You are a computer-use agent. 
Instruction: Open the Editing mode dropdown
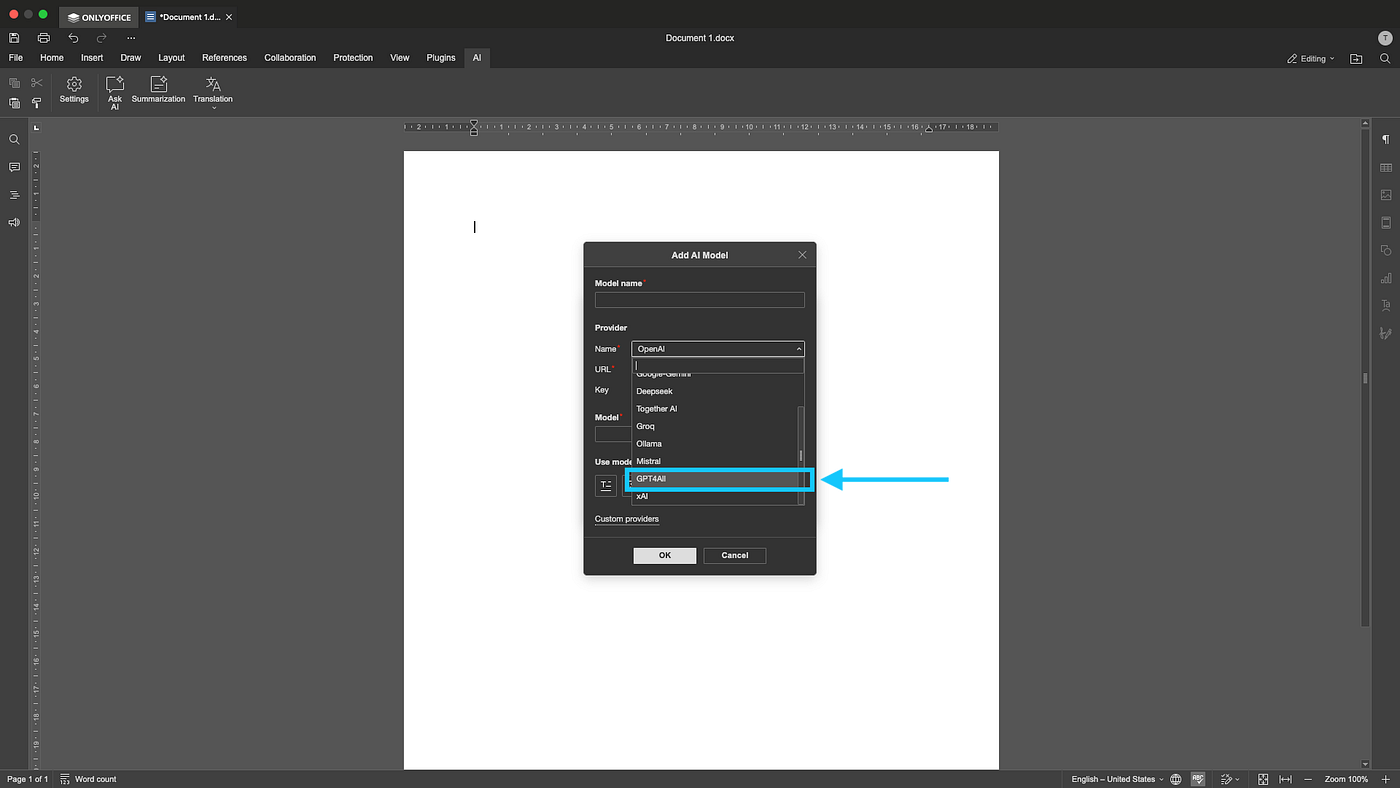click(1310, 59)
